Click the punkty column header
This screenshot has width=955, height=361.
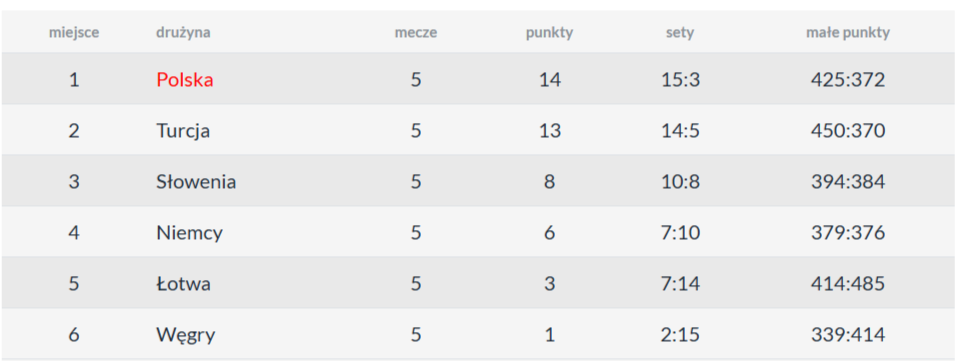(x=549, y=33)
